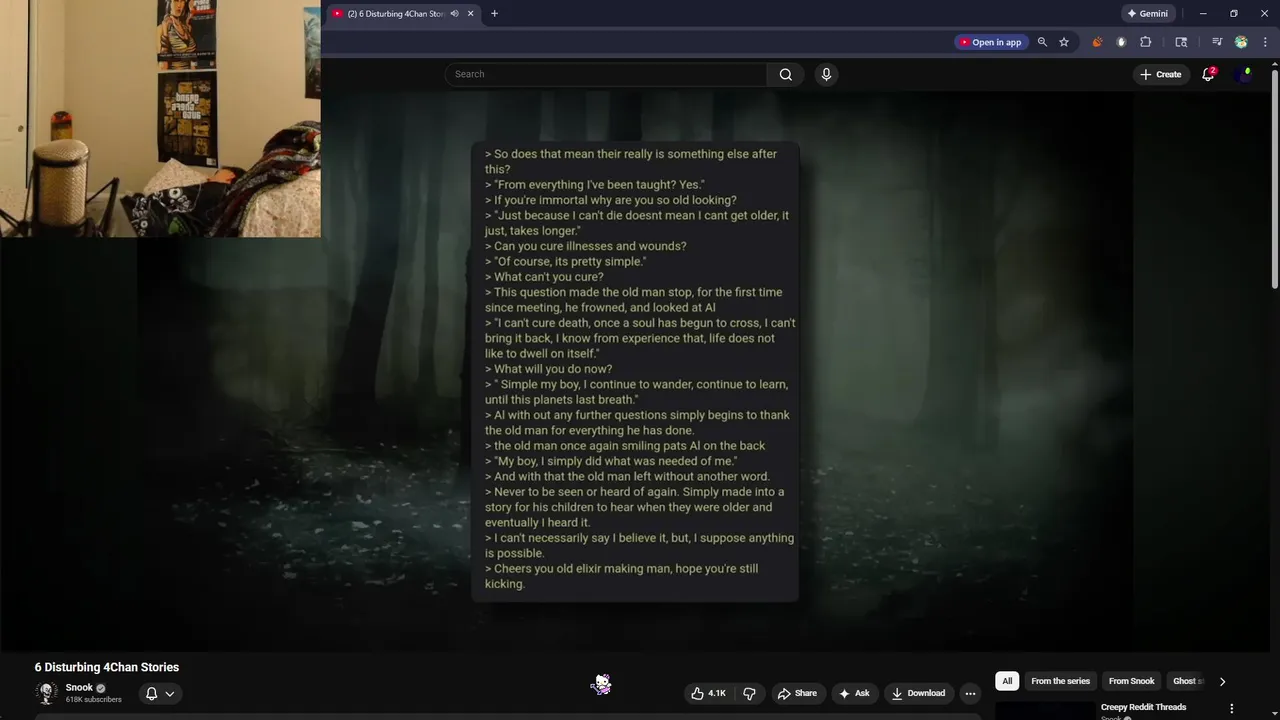Open Creepy Reddit Threads video options menu
The image size is (1280, 720).
(1231, 708)
